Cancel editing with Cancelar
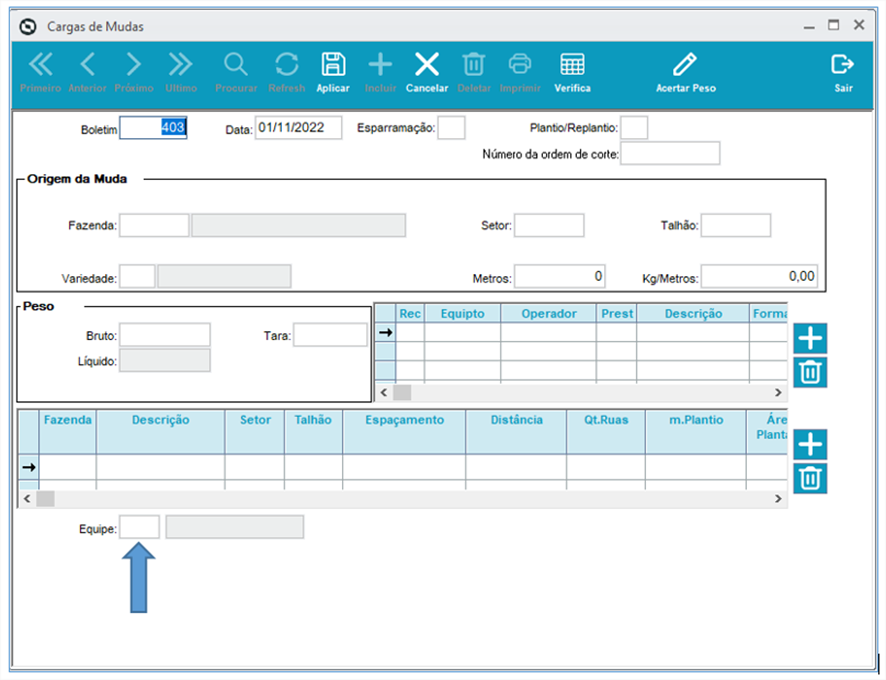 [x=427, y=72]
